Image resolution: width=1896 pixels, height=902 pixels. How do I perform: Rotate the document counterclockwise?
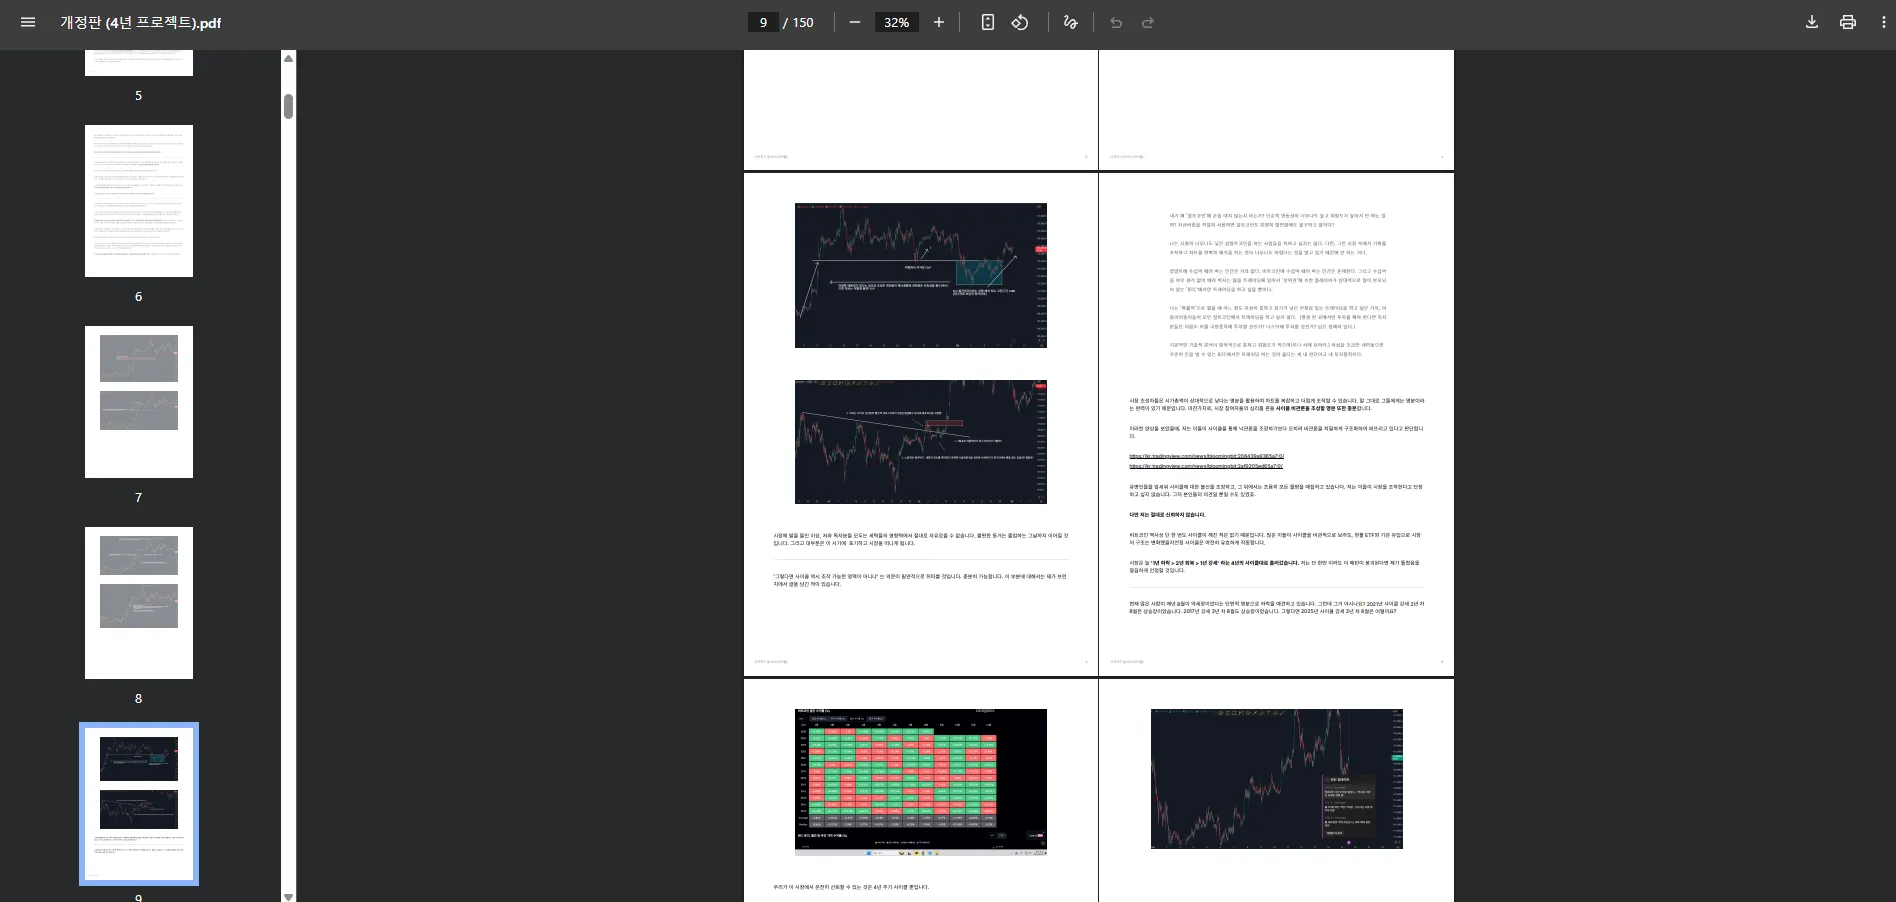pos(1020,22)
